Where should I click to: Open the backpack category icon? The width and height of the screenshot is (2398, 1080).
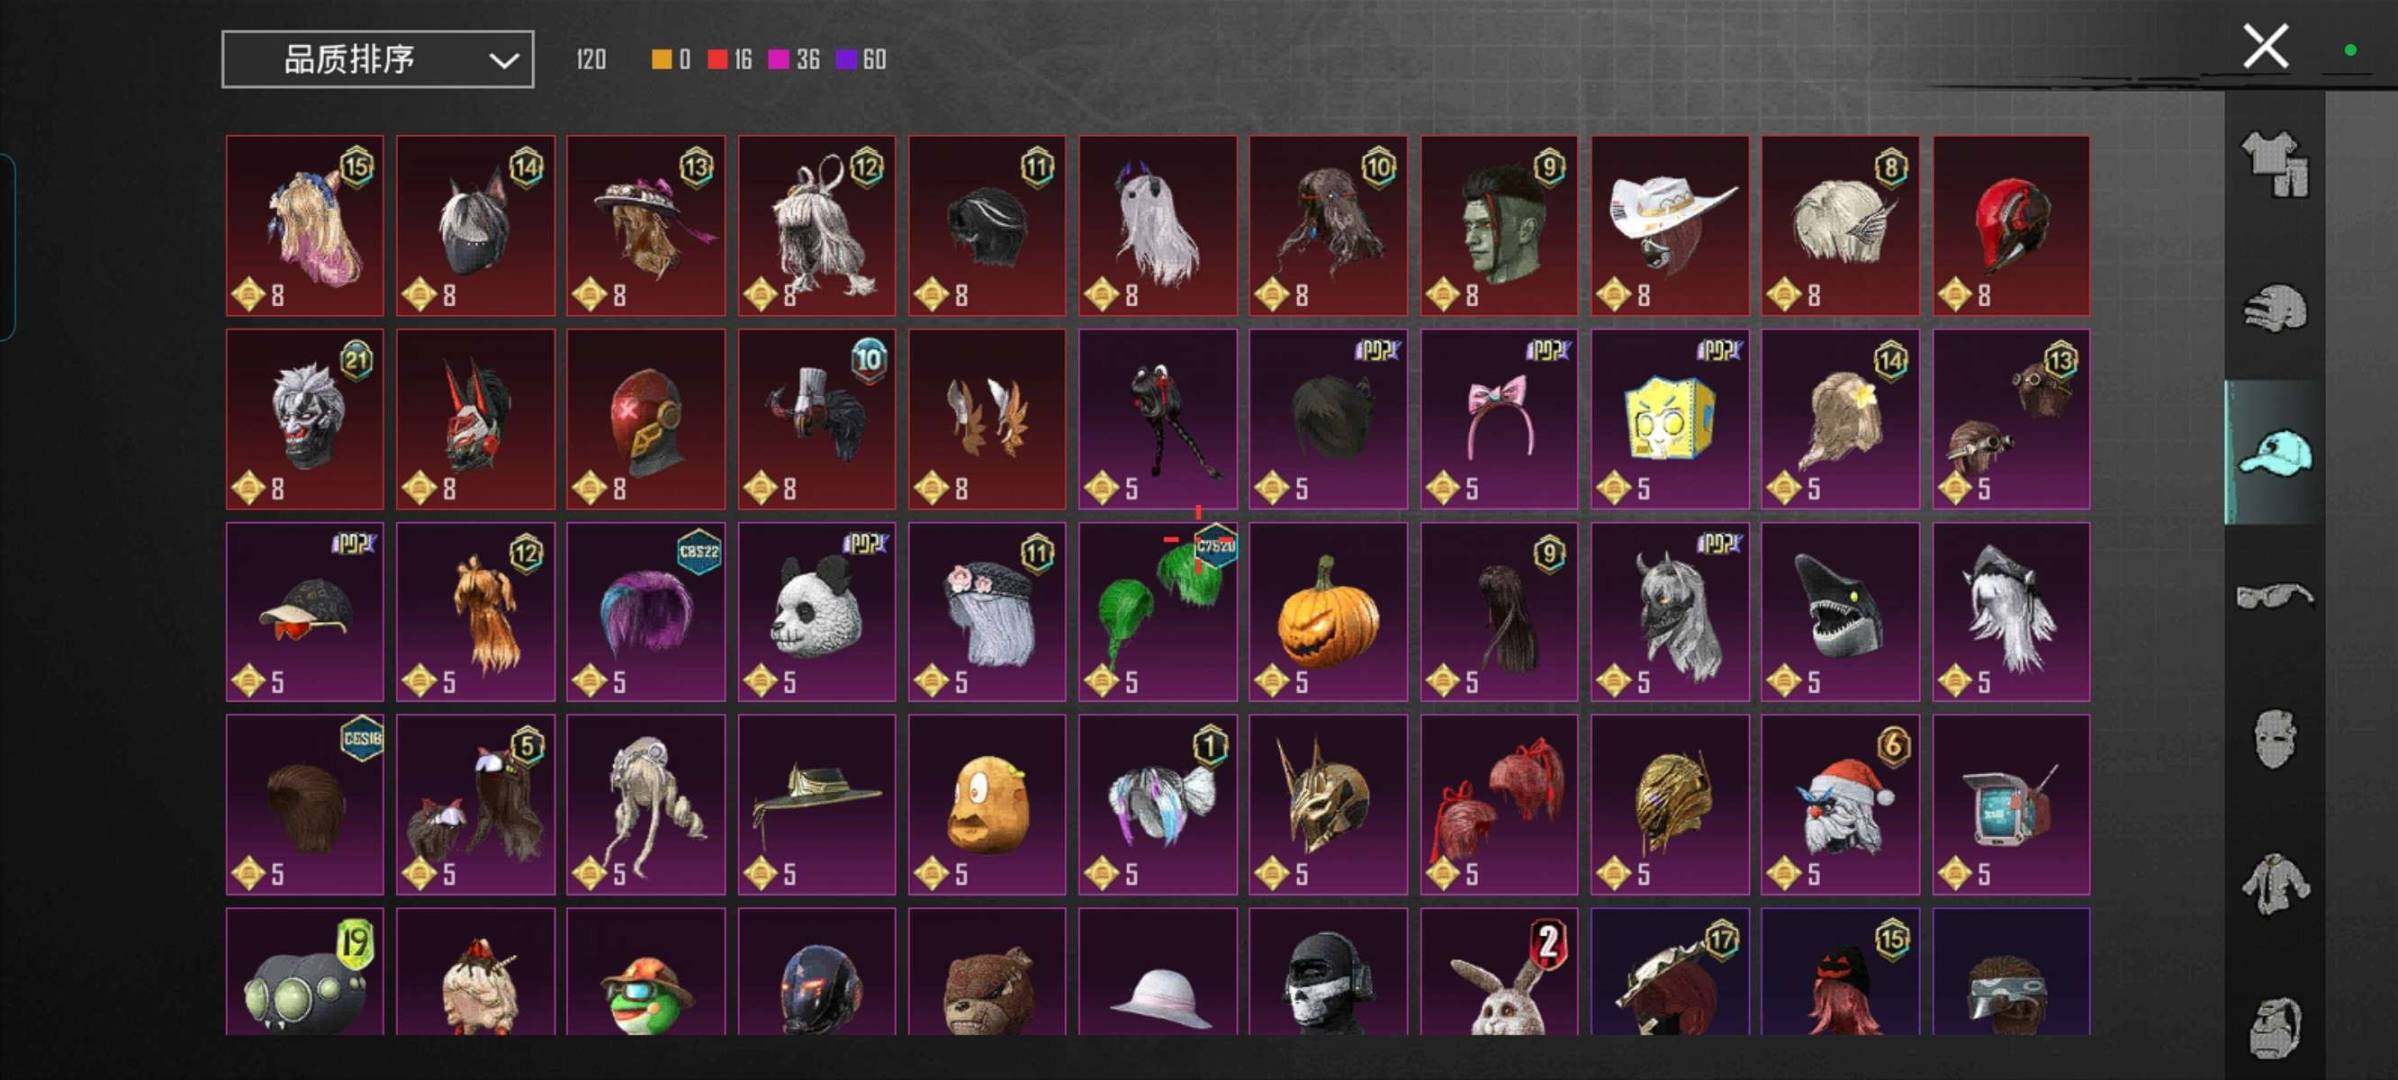(2275, 1027)
